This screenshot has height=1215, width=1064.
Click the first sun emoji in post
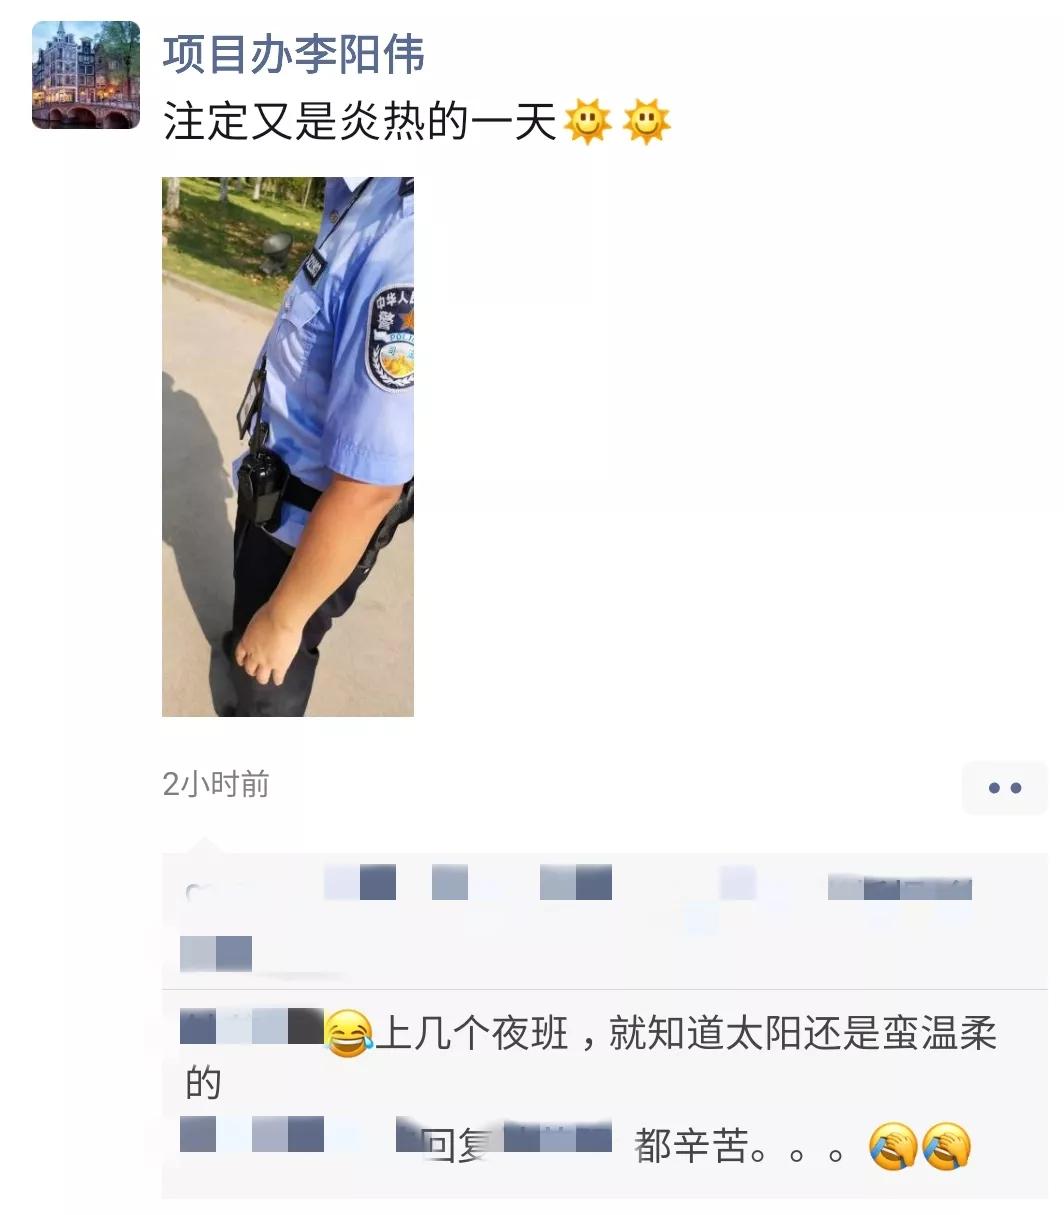point(587,122)
